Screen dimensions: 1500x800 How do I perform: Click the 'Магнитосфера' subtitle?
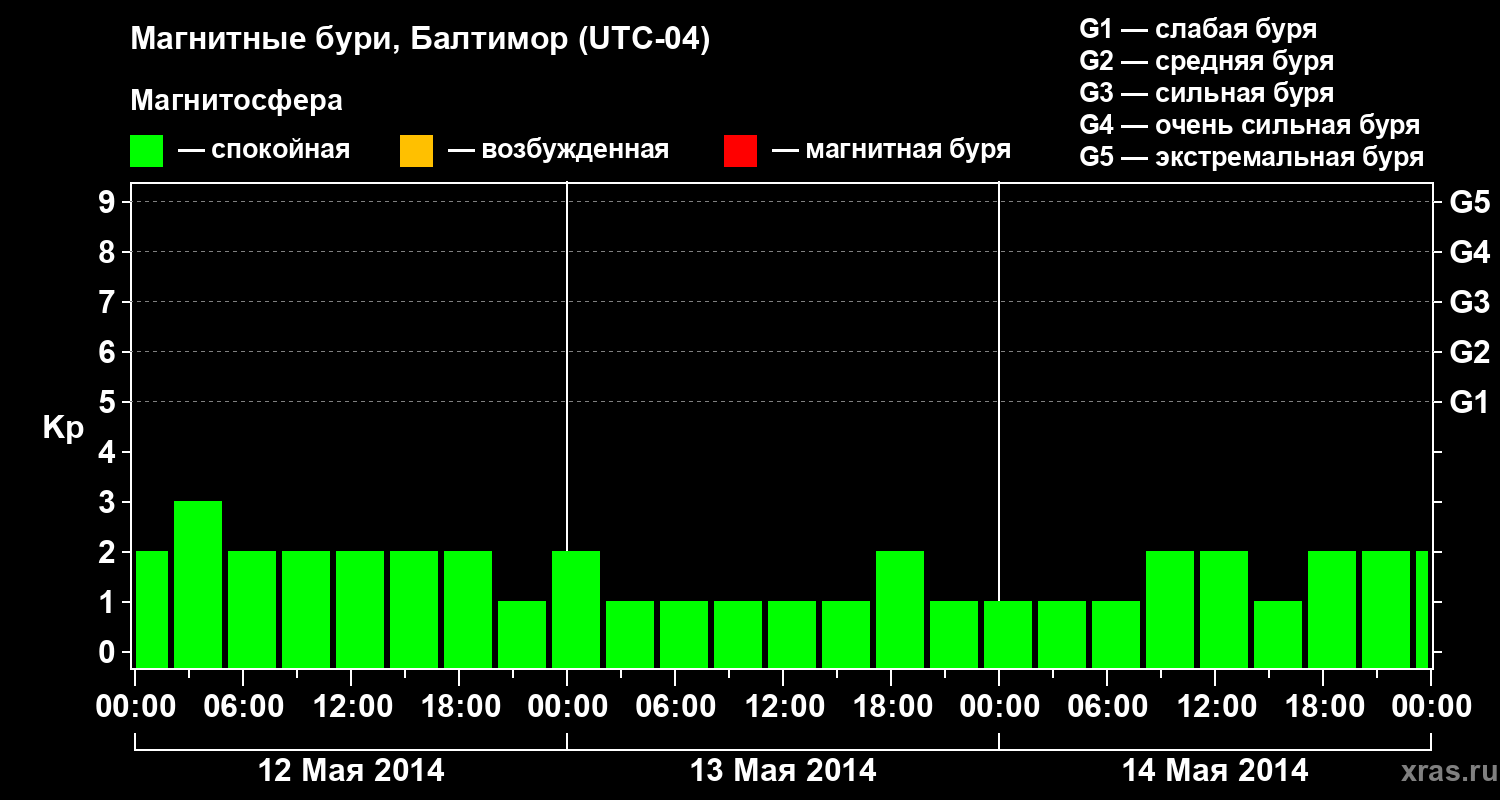coord(237,101)
